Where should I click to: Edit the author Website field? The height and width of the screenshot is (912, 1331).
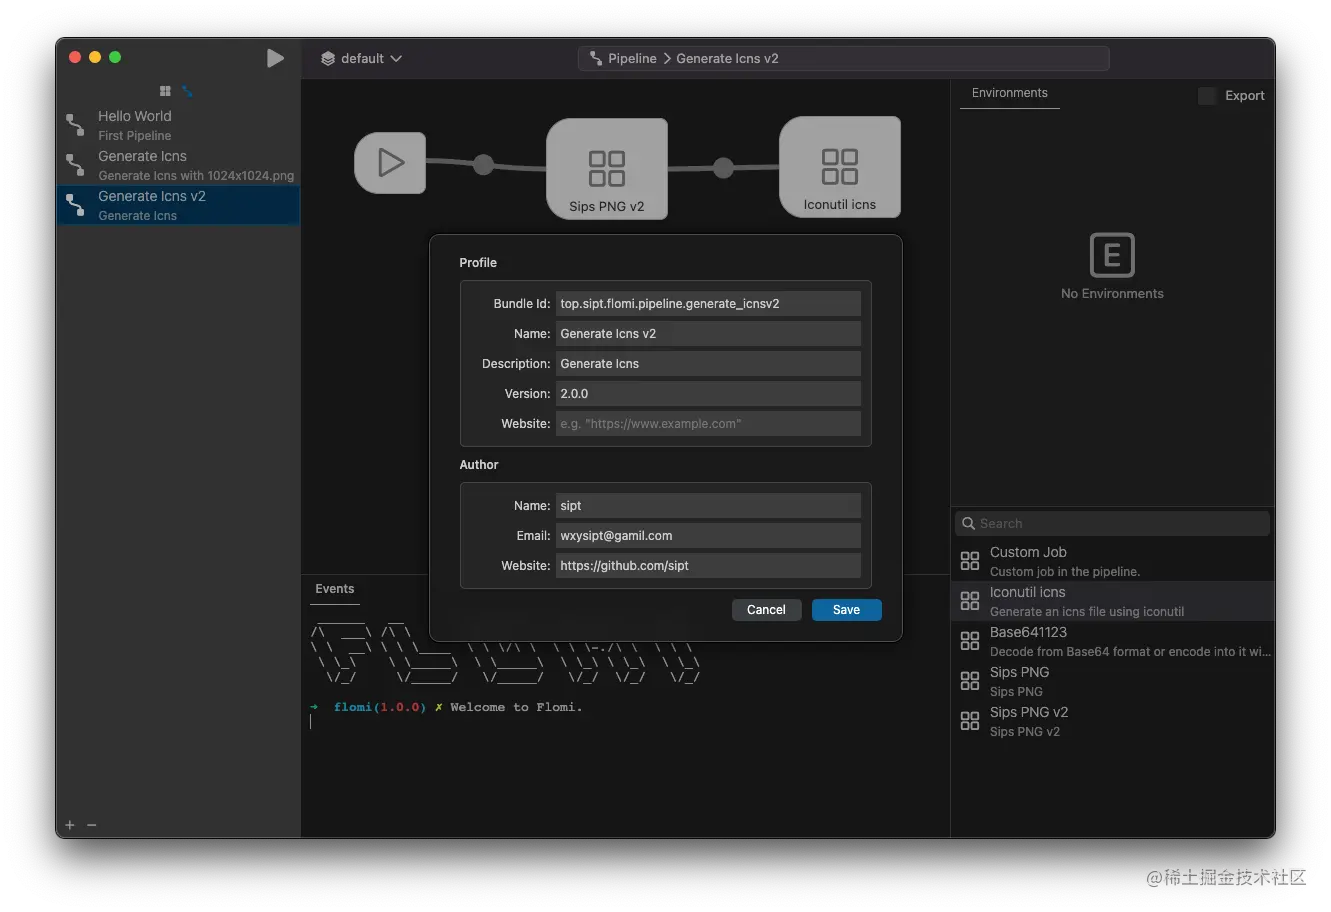[708, 565]
